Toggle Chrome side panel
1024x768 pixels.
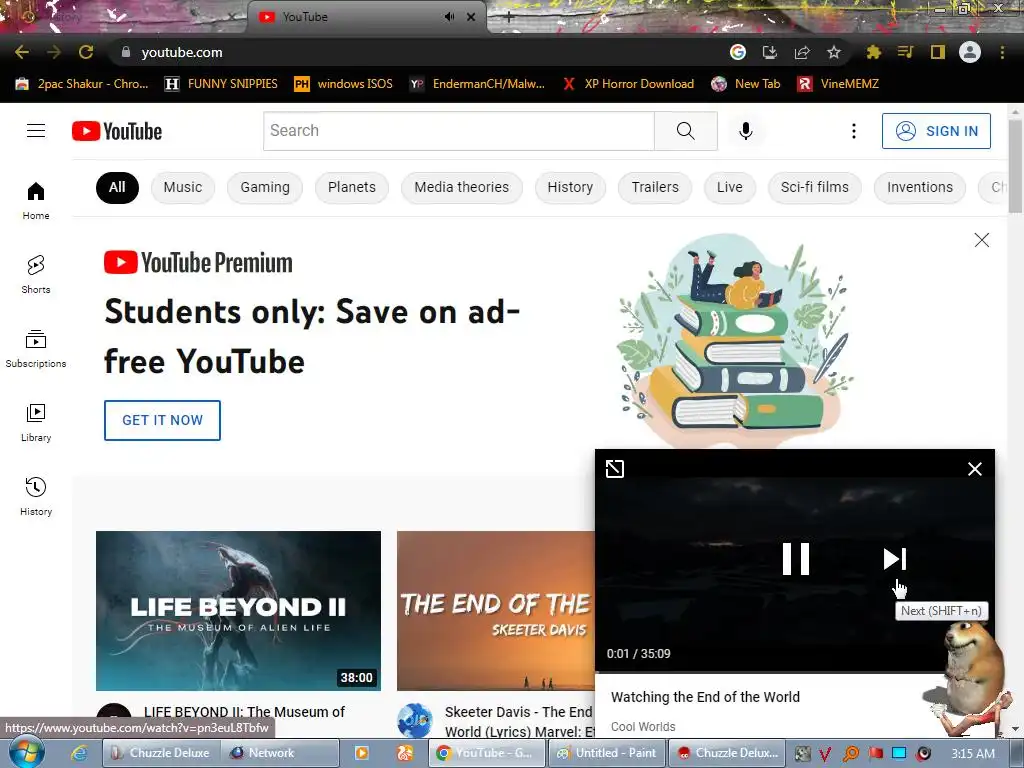[x=938, y=52]
